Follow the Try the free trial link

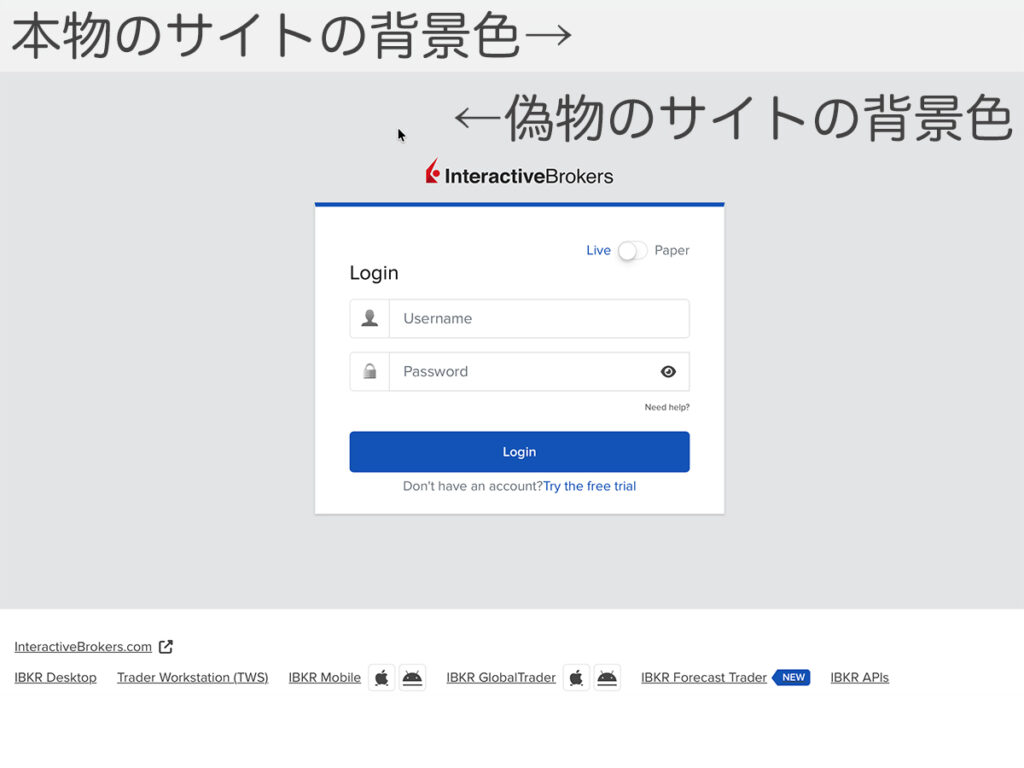click(589, 487)
